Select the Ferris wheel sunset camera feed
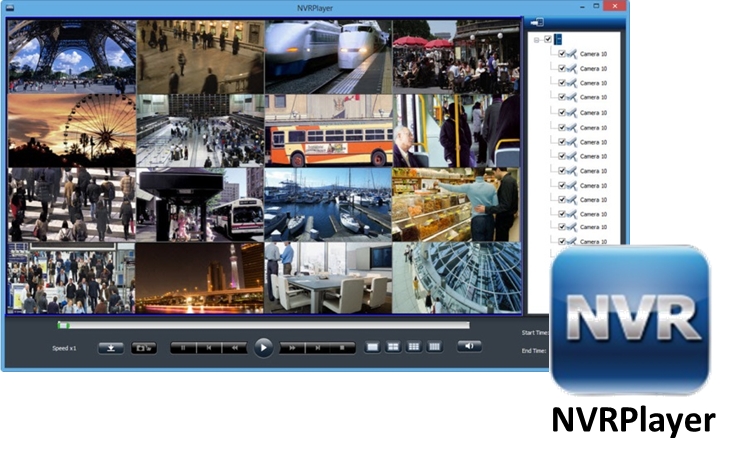Image resolution: width=748 pixels, height=465 pixels. coord(72,130)
